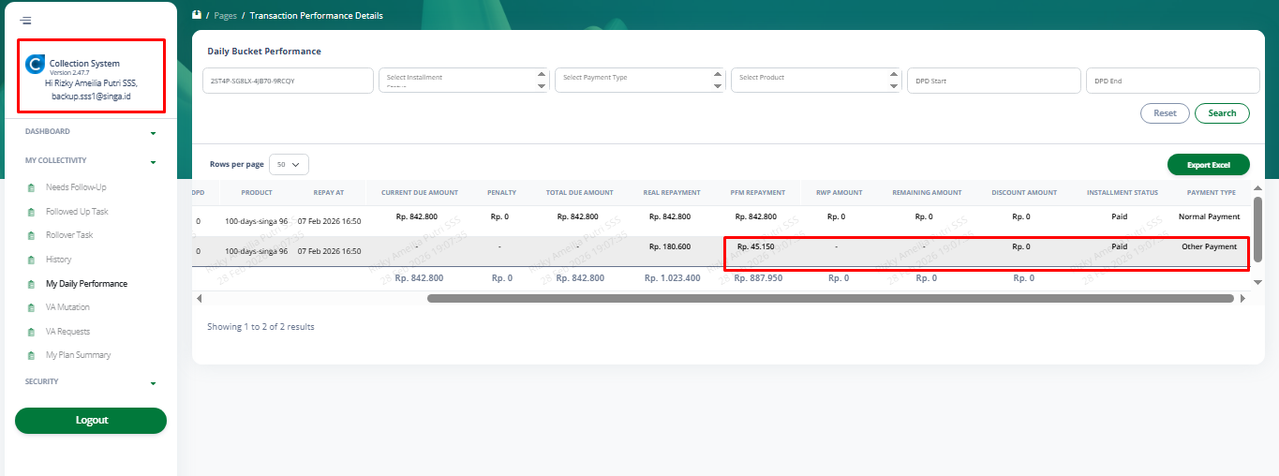Viewport: 1279px width, 476px height.
Task: Click the Normal Payment cell
Action: click(x=1209, y=217)
